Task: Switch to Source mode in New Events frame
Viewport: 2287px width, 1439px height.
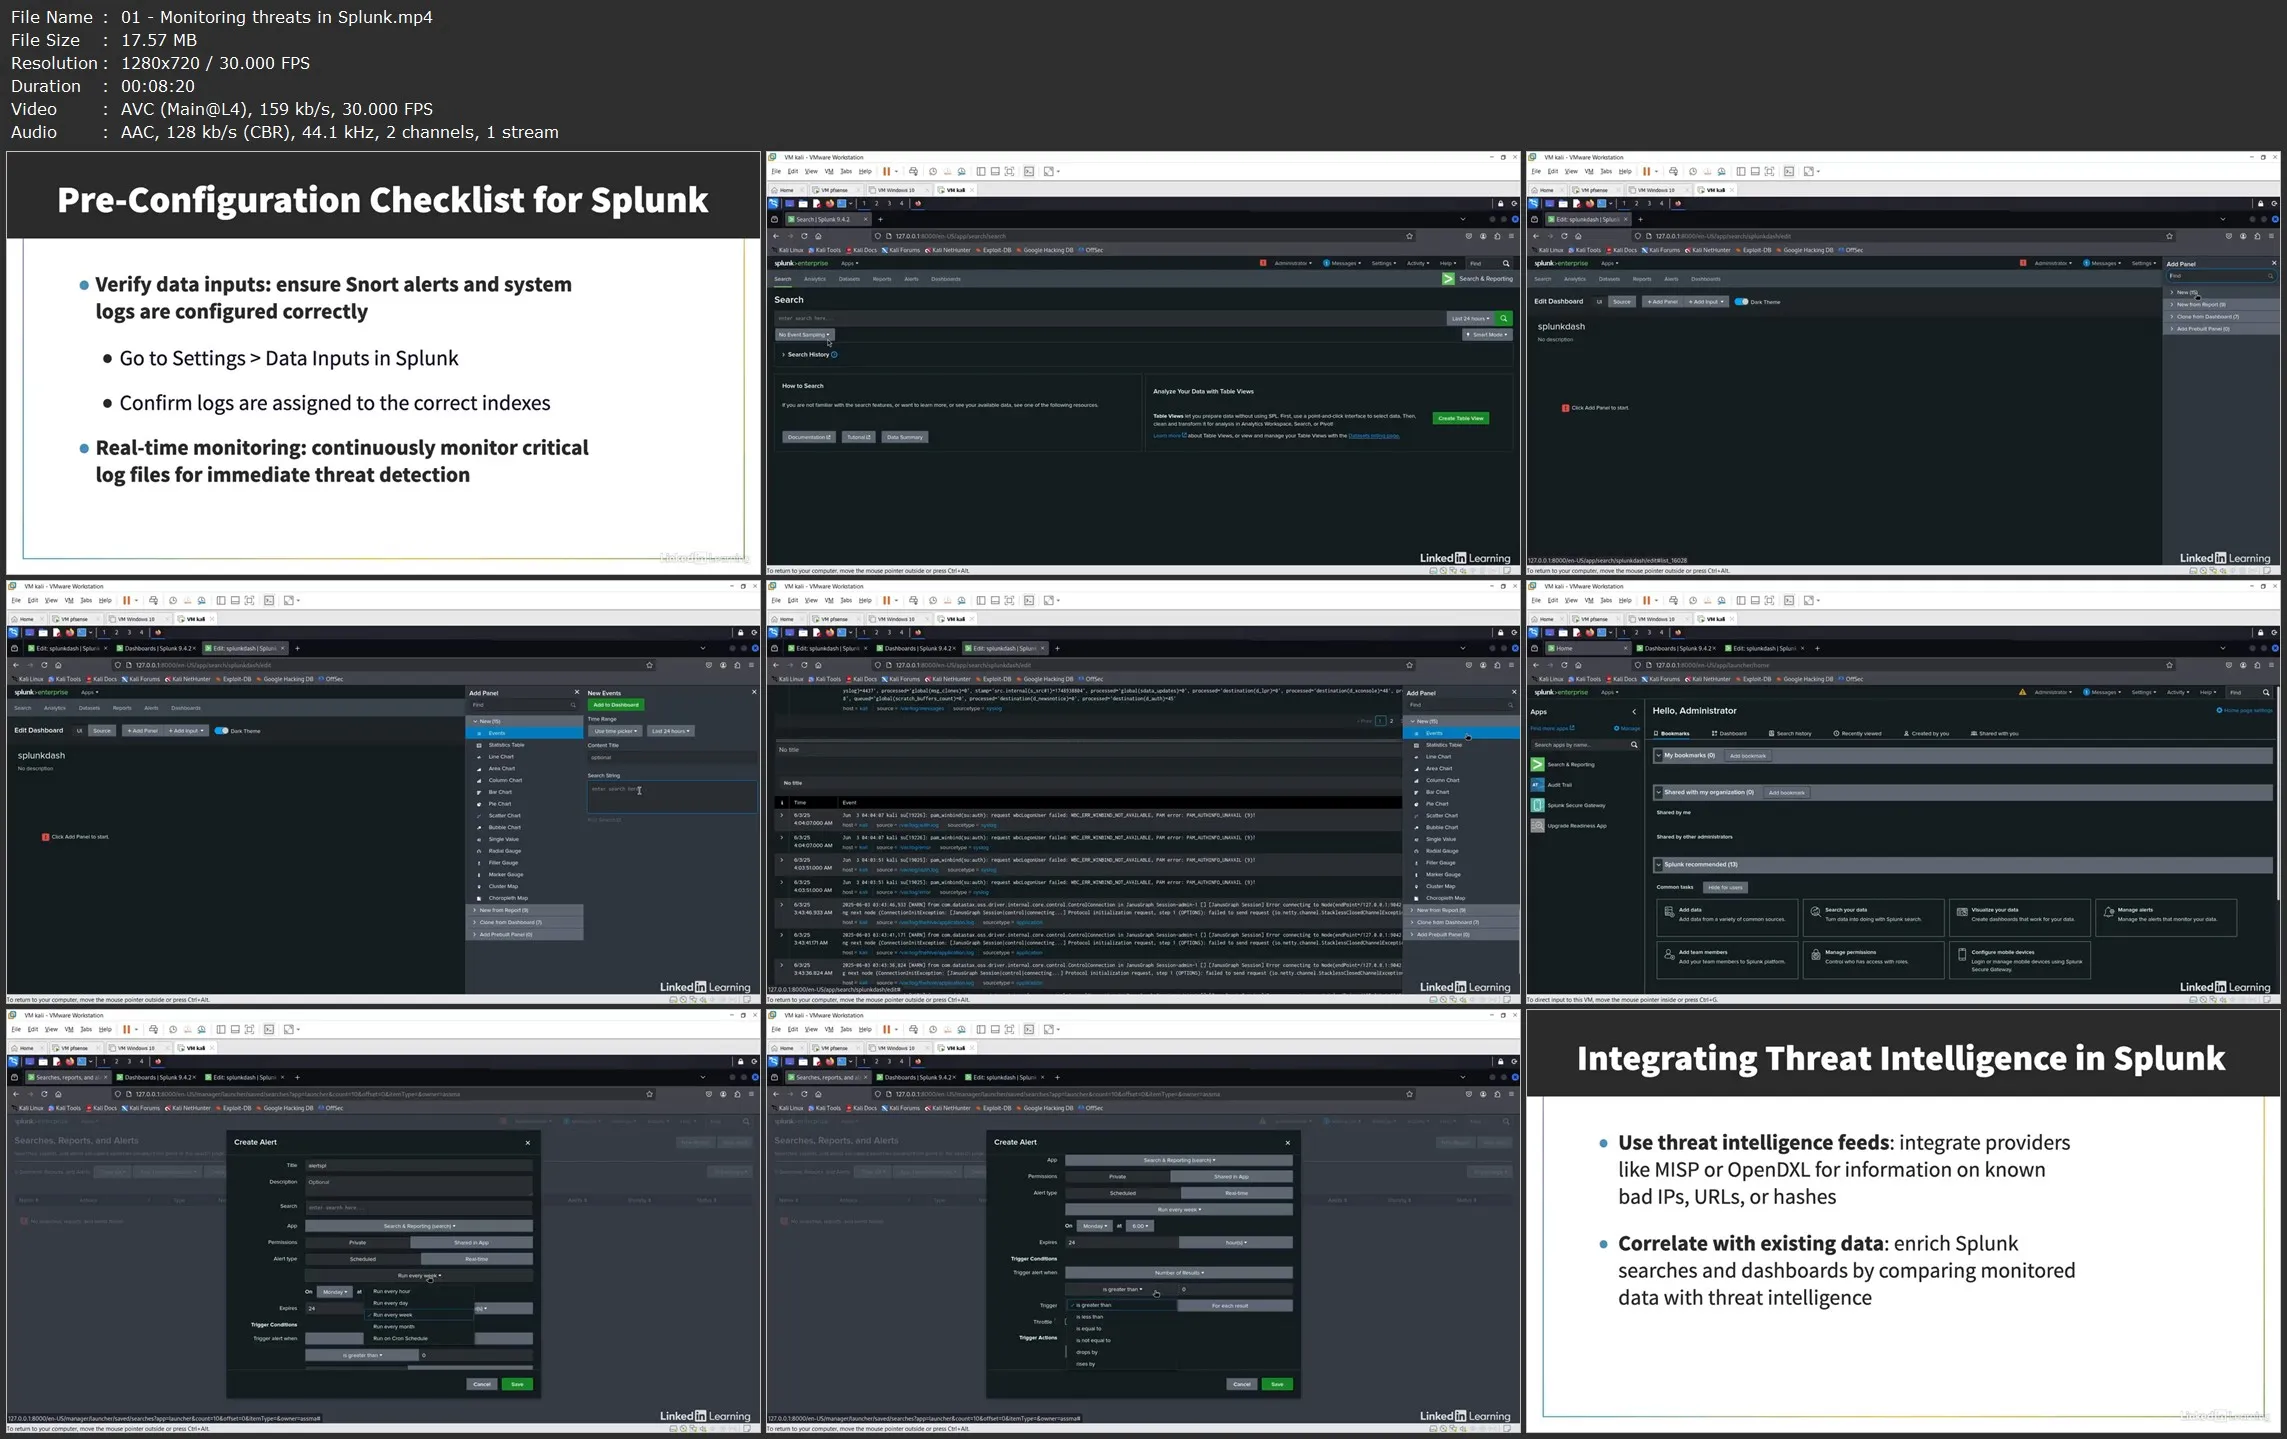Action: (x=102, y=731)
